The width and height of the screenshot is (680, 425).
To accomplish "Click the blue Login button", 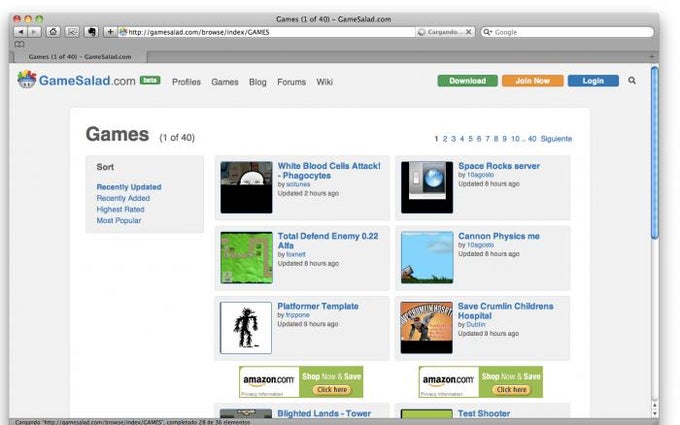I will point(593,81).
